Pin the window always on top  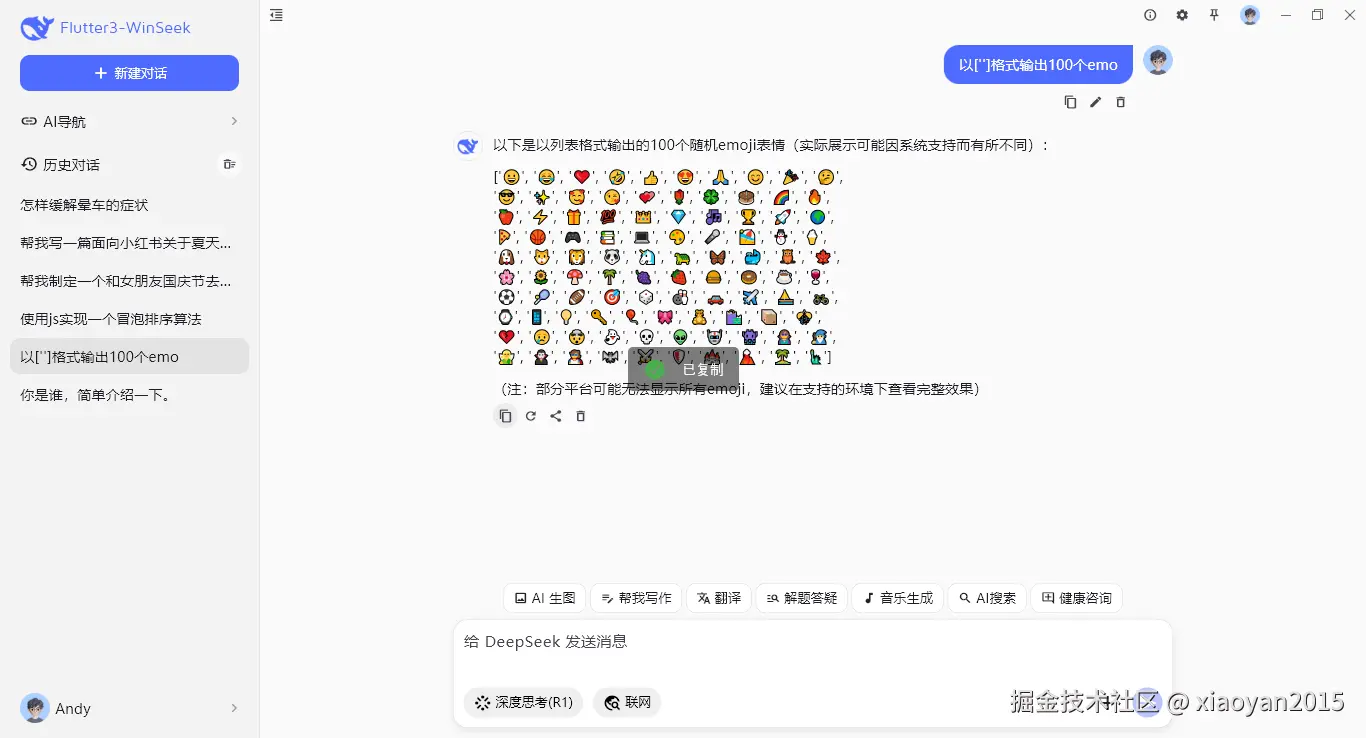(1214, 15)
